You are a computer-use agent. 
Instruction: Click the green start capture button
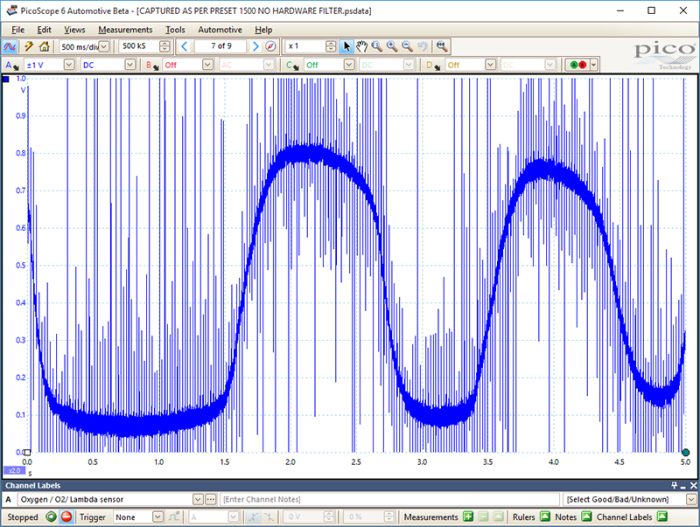(51, 517)
